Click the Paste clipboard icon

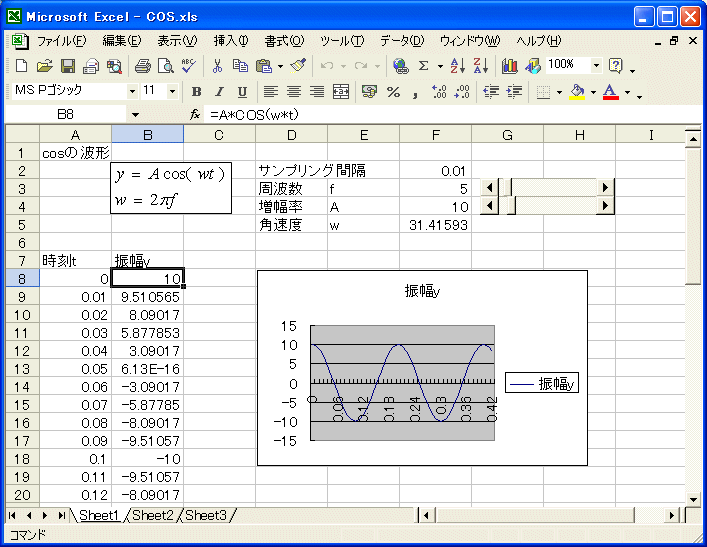(264, 66)
